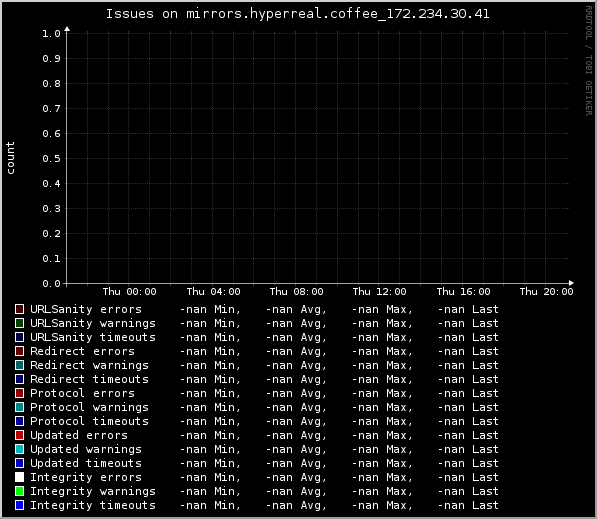Click the Redirect errors legend swatch
The image size is (597, 519).
tap(19, 351)
